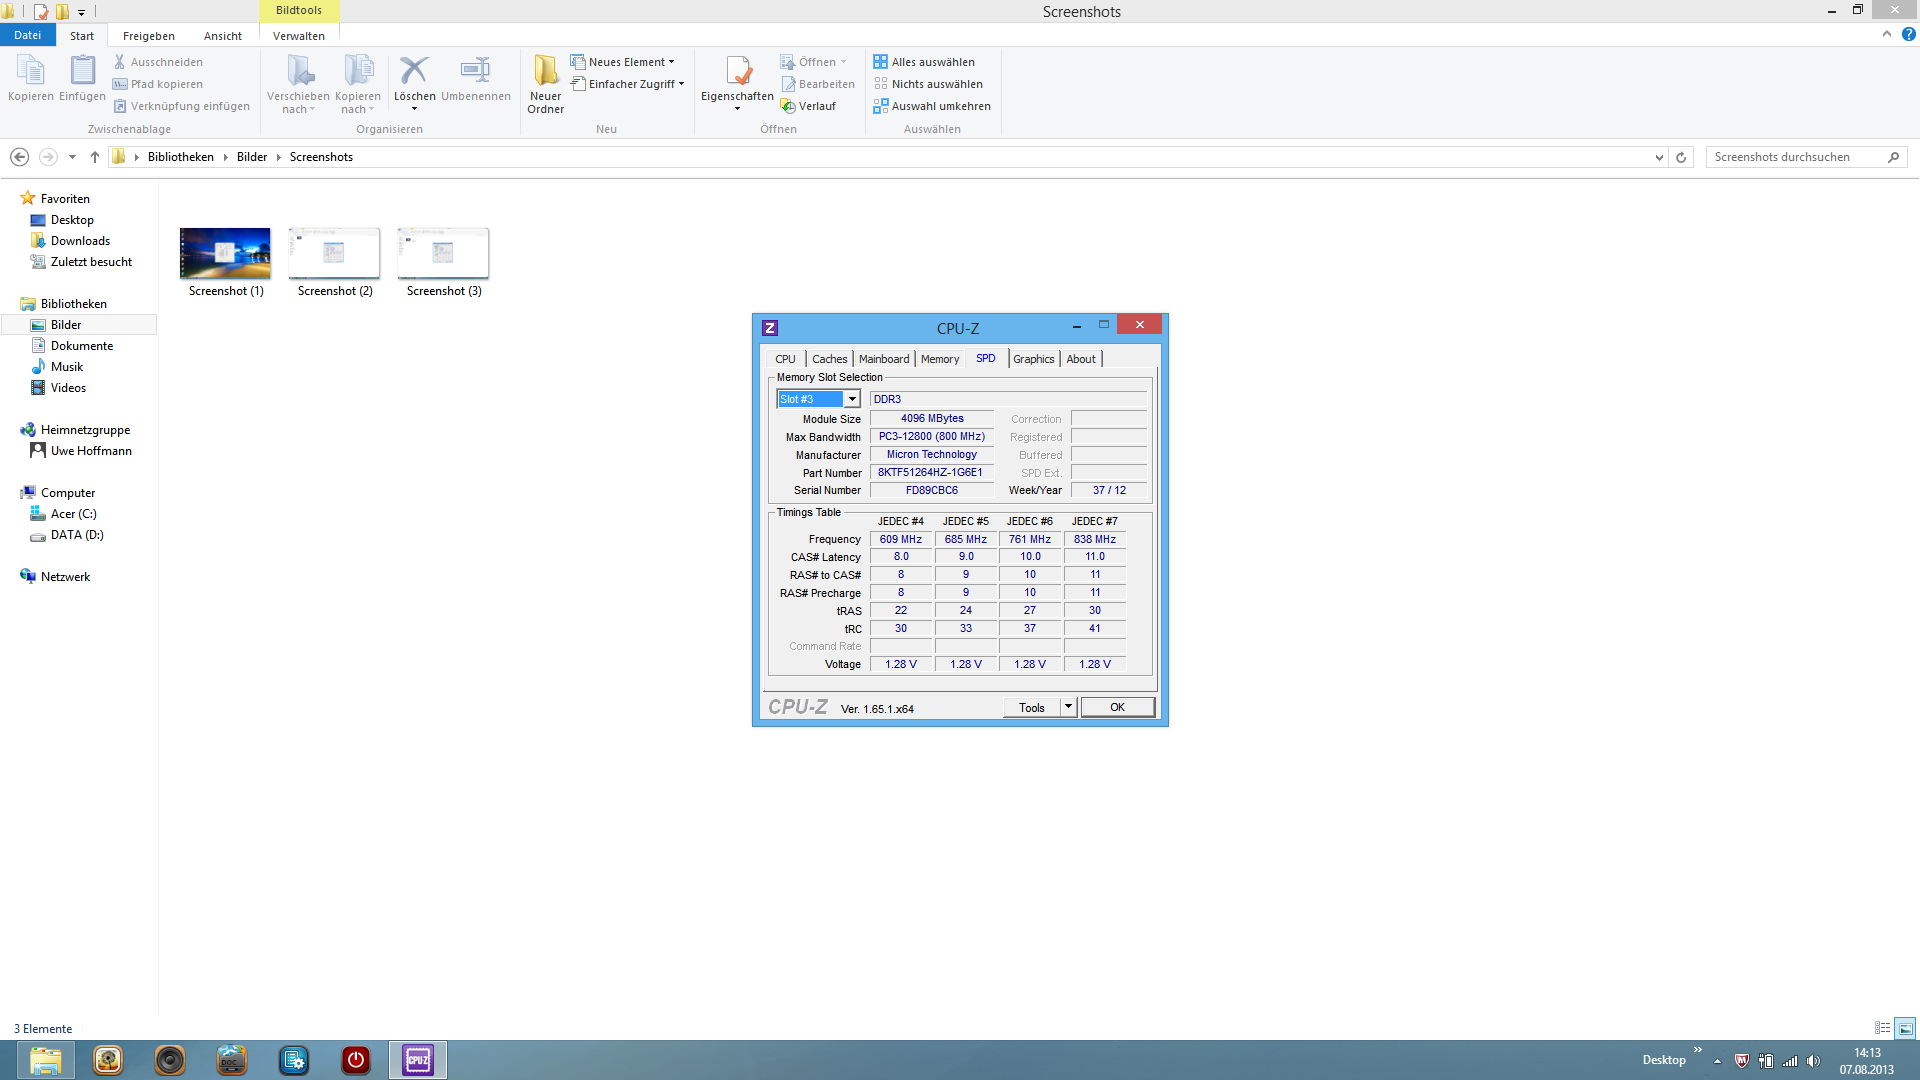
Task: Click the CPU-Z taskbar icon
Action: click(418, 1059)
